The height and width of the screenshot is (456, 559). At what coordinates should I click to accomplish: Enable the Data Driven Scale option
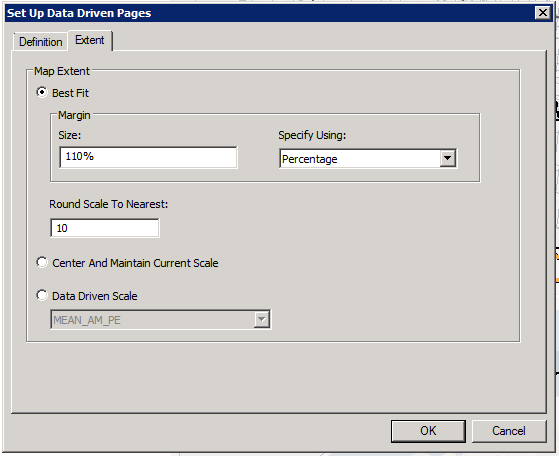click(x=42, y=295)
